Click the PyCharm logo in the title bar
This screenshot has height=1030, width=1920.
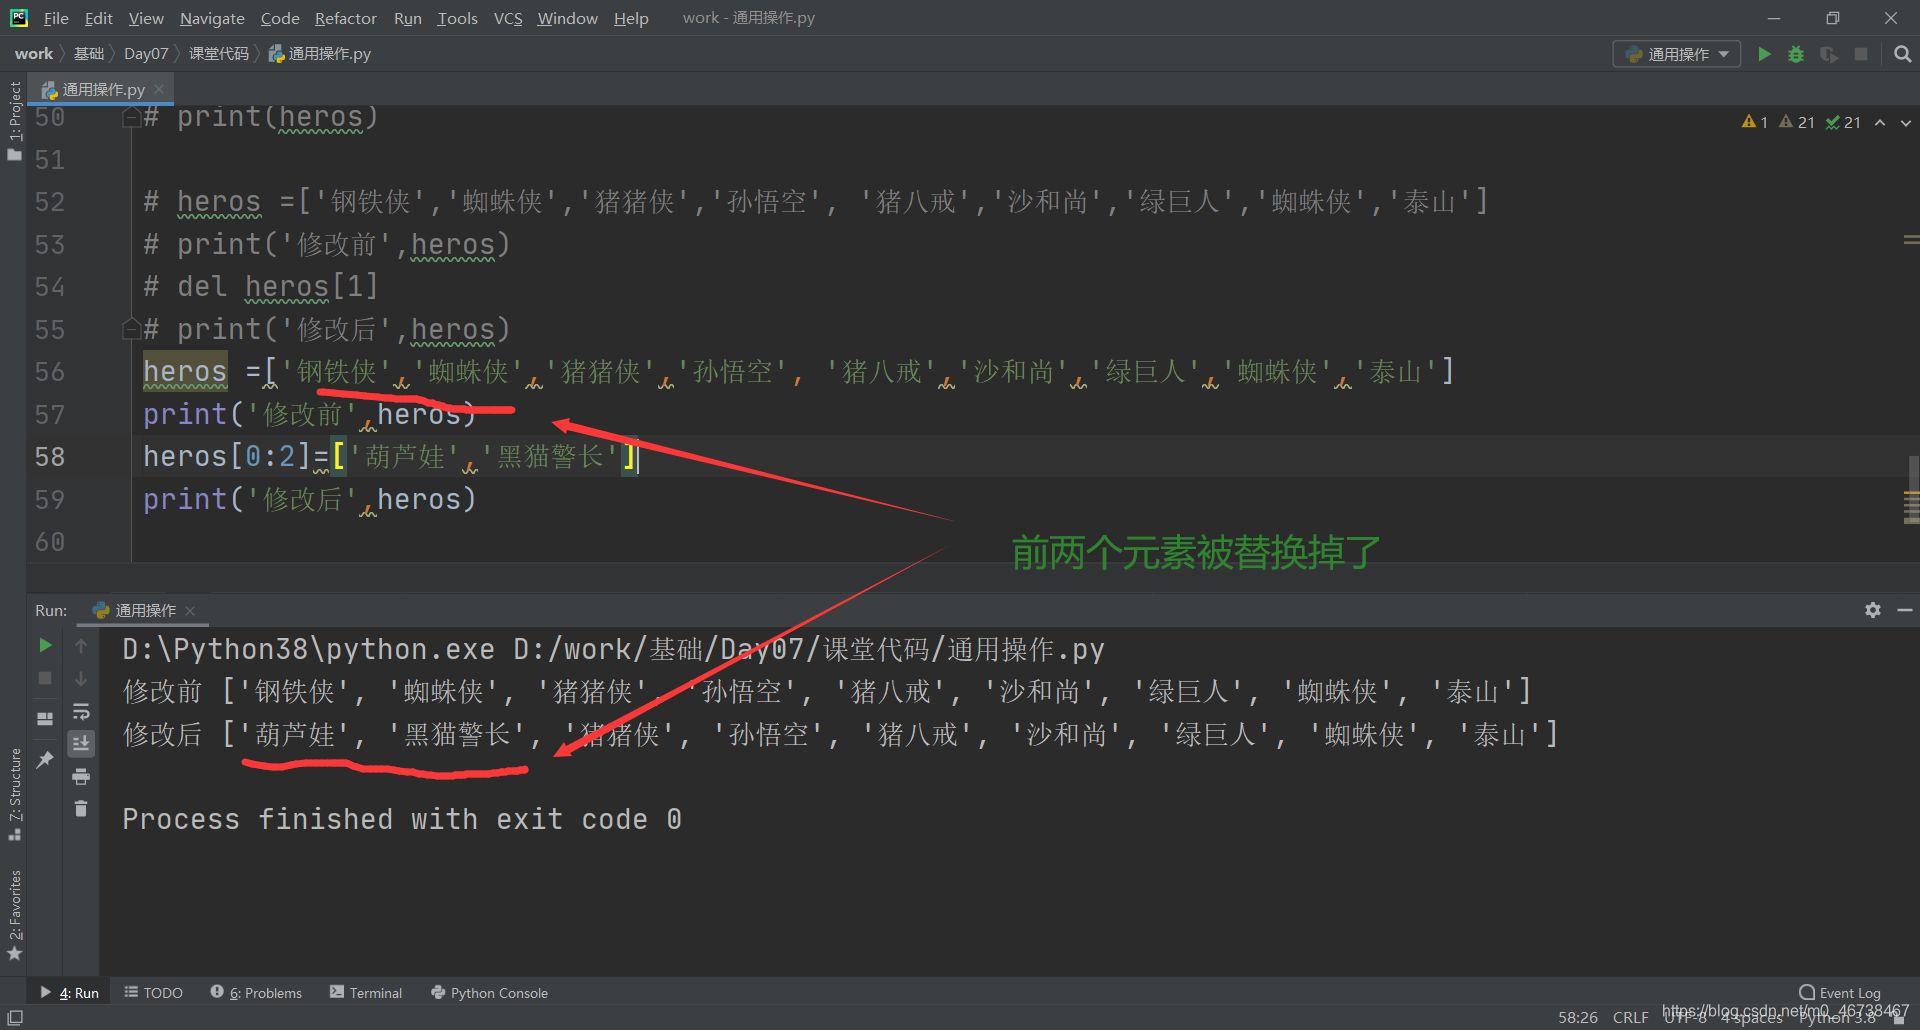(18, 17)
